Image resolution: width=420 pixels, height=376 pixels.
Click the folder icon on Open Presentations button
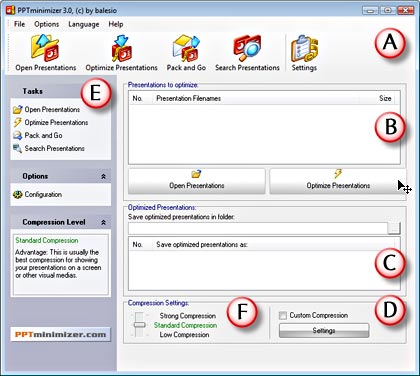pos(197,174)
